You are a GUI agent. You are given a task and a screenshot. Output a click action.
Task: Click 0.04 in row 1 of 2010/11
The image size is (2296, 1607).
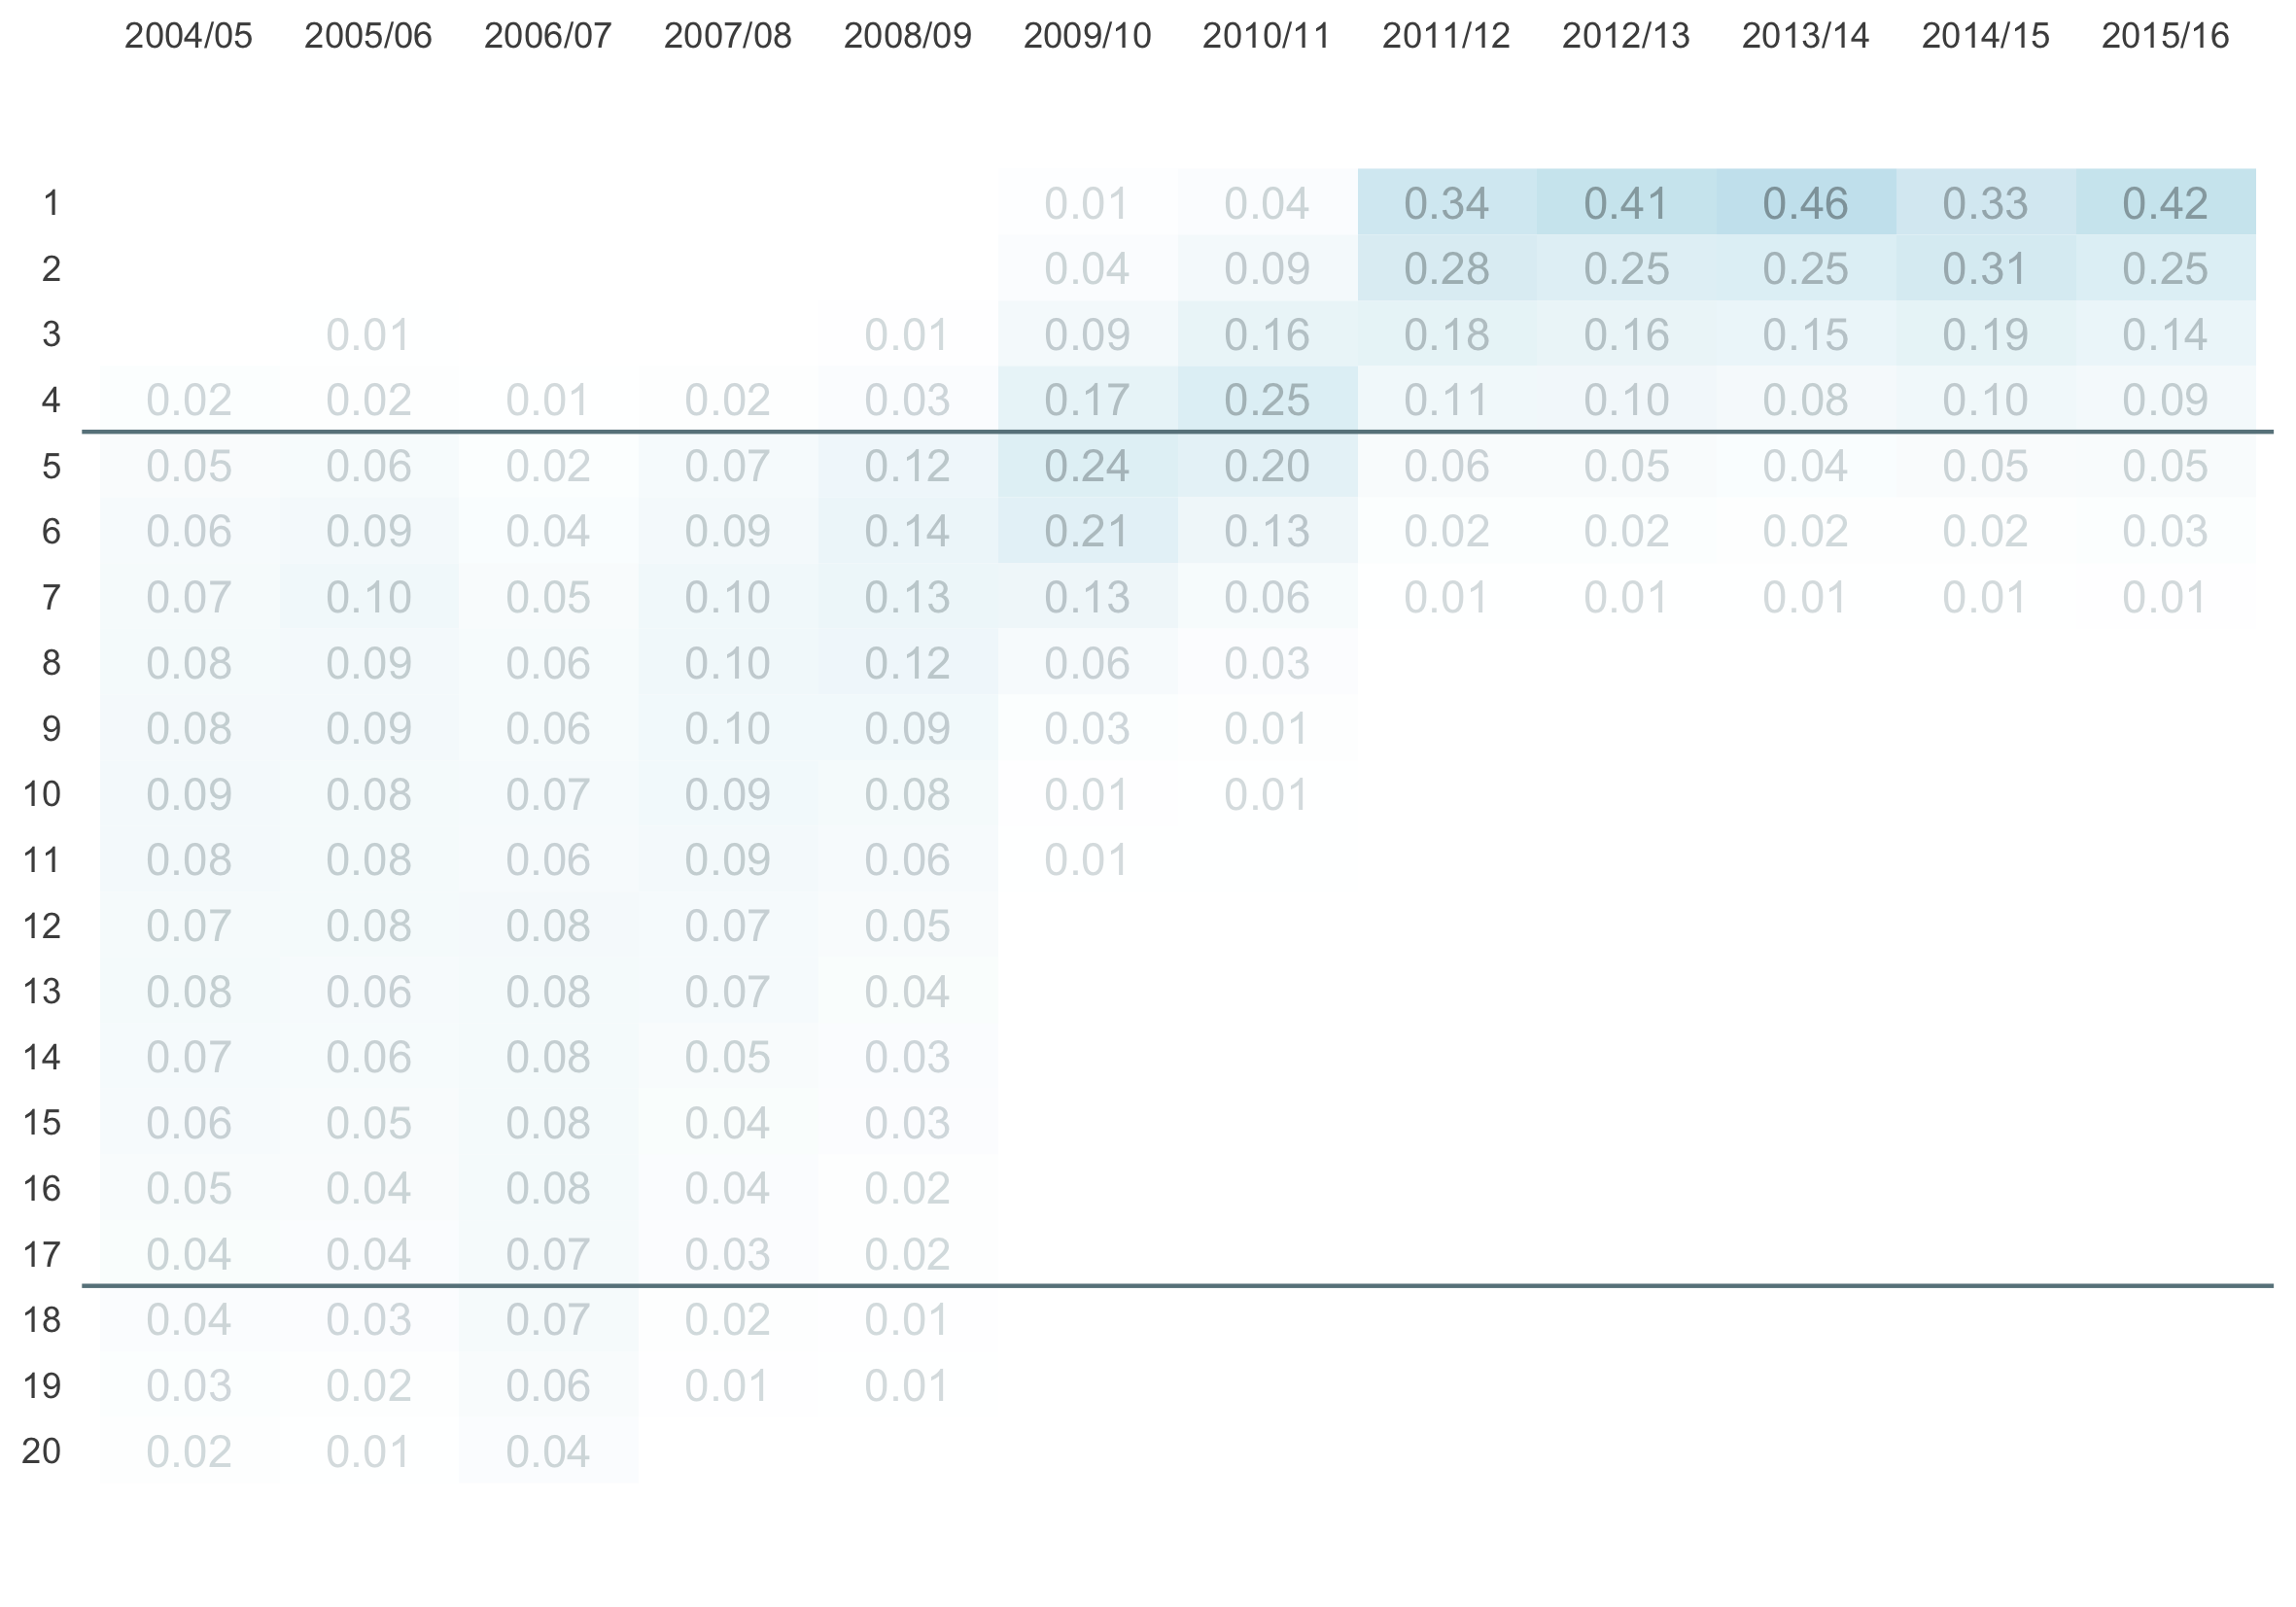pos(1266,204)
